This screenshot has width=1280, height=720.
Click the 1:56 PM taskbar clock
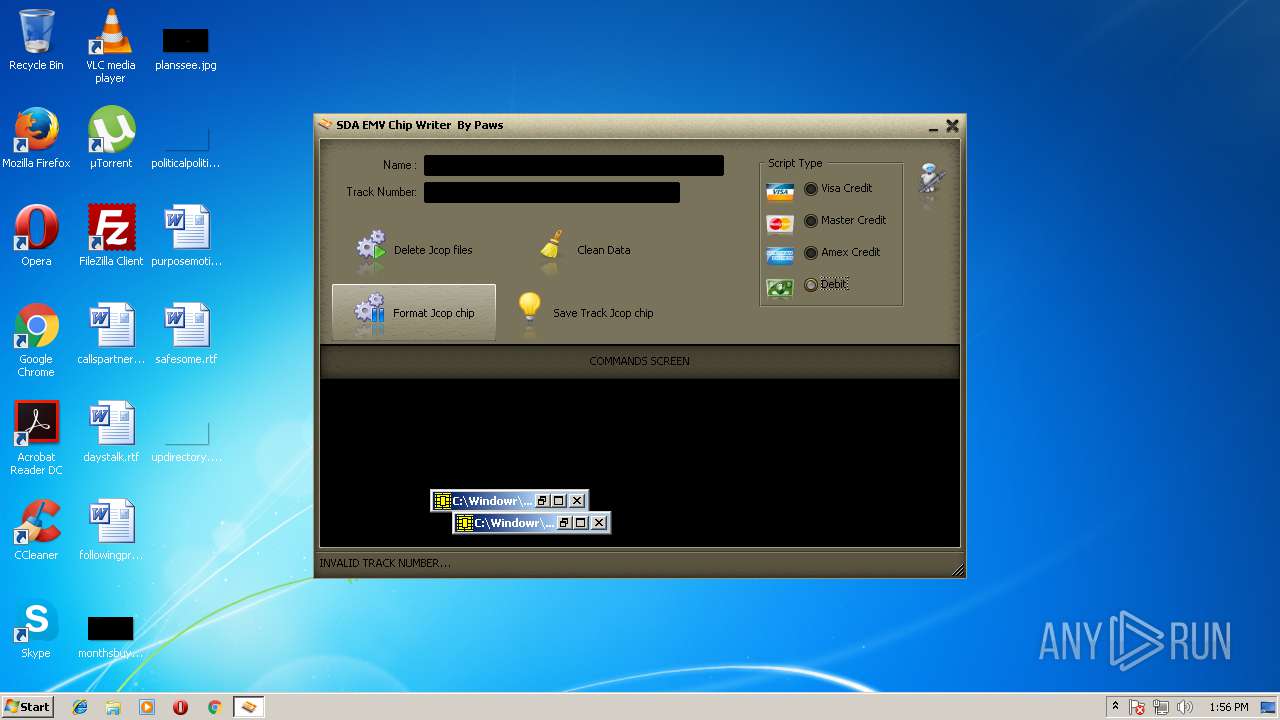coord(1228,707)
